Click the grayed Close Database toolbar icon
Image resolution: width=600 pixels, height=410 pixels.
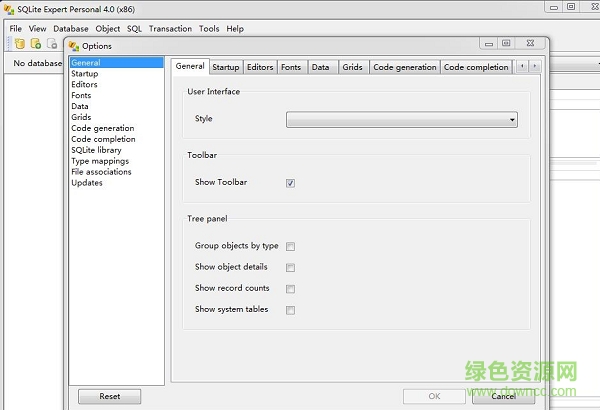click(52, 44)
